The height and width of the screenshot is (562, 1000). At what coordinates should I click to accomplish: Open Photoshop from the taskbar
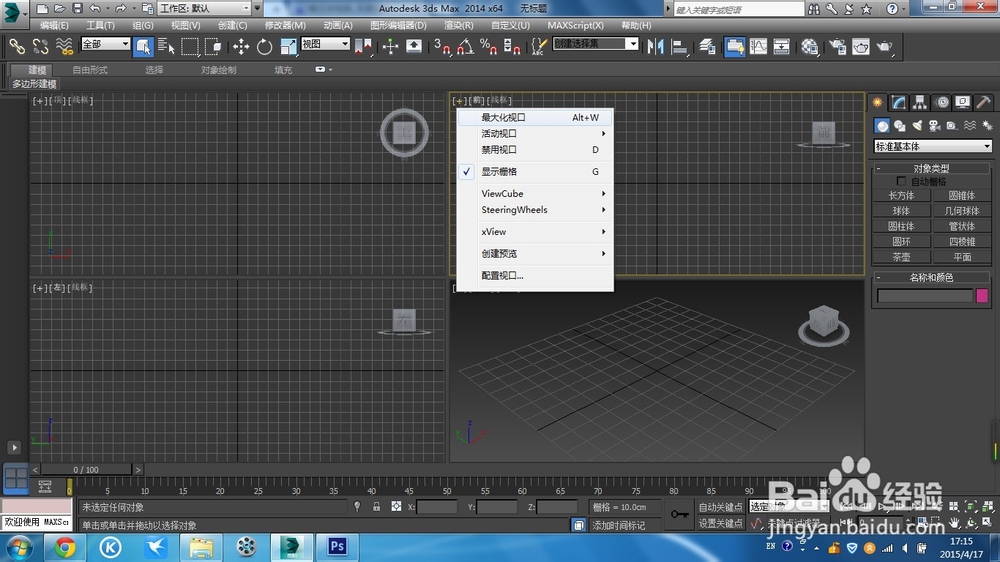(x=337, y=547)
